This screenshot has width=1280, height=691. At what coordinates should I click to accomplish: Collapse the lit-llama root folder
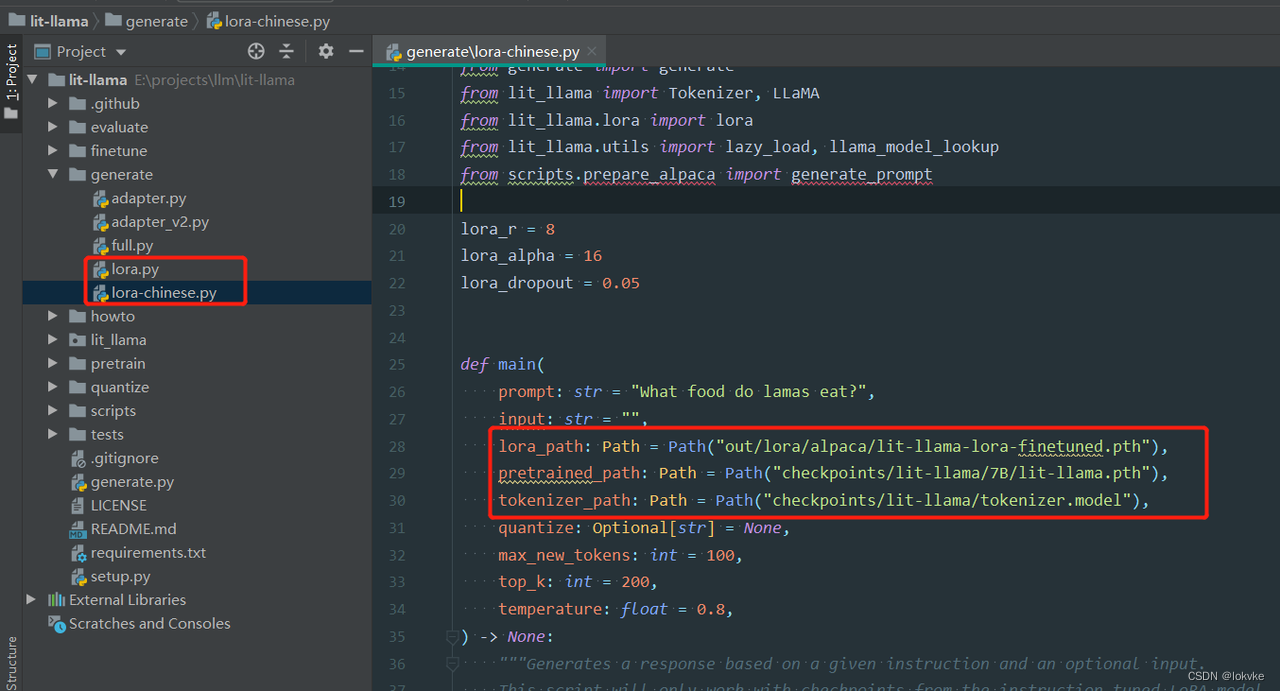tap(33, 80)
